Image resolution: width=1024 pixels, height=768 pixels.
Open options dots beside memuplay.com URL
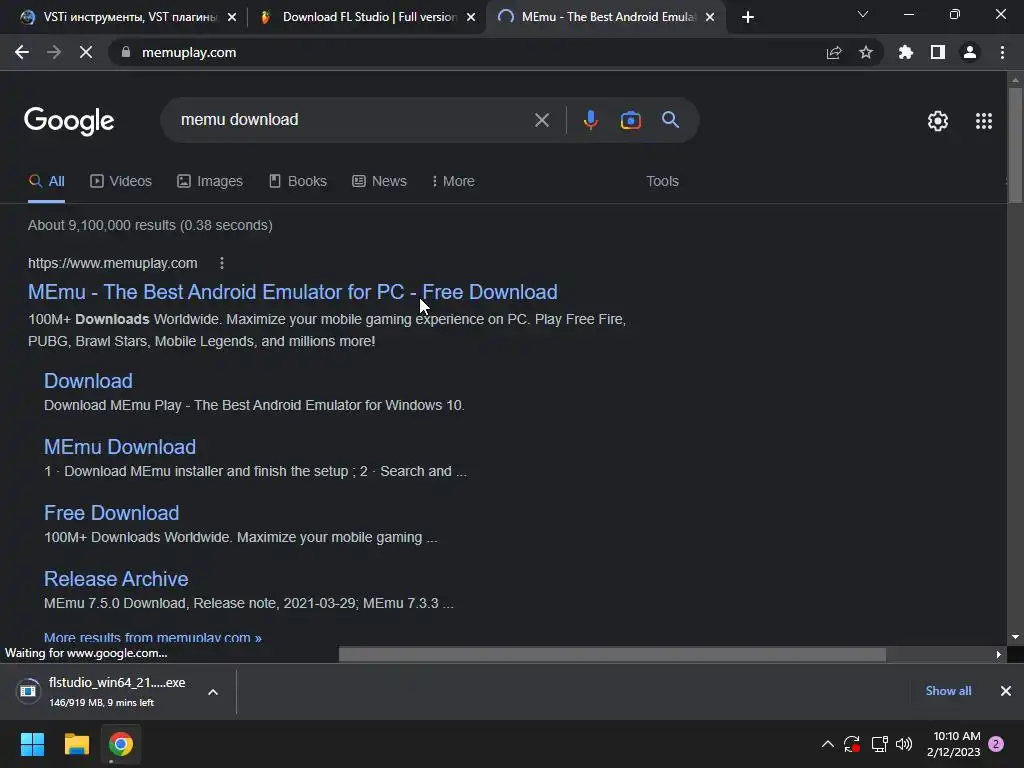point(222,263)
